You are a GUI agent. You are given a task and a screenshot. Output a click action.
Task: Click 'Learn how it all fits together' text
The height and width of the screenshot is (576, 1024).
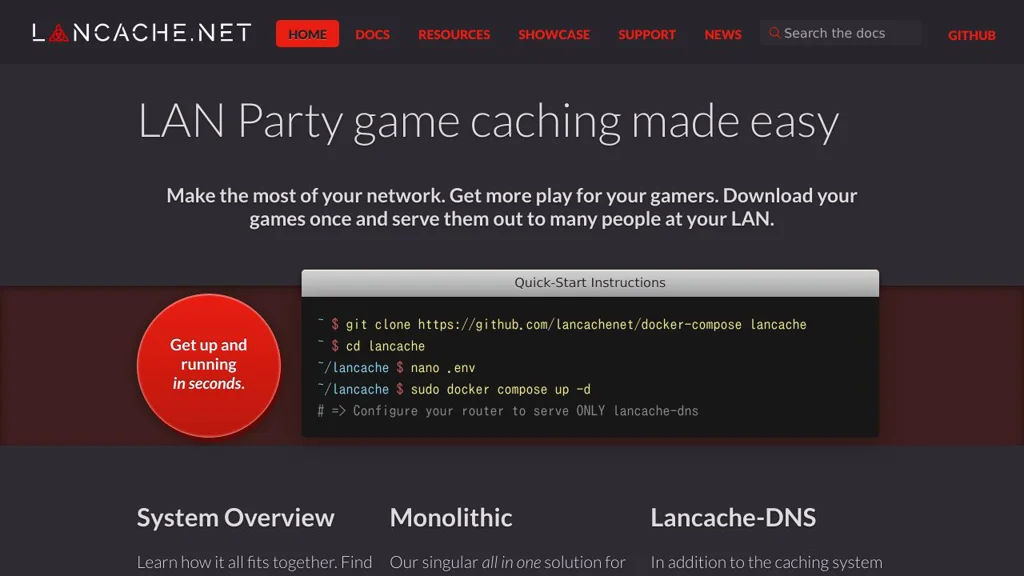tap(254, 562)
